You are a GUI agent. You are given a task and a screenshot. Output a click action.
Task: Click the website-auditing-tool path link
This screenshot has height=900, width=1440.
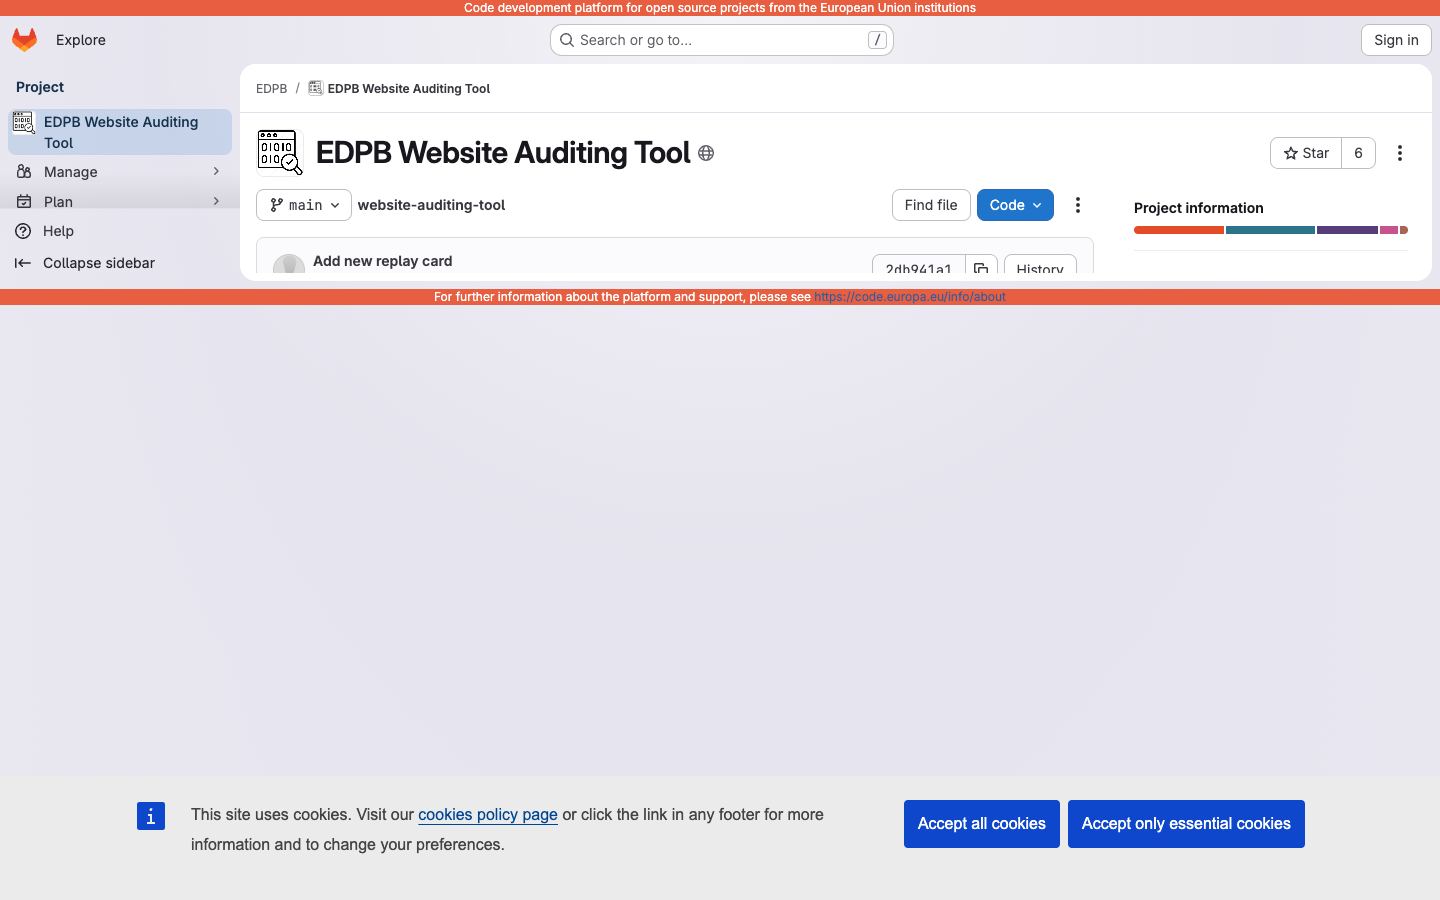(431, 205)
